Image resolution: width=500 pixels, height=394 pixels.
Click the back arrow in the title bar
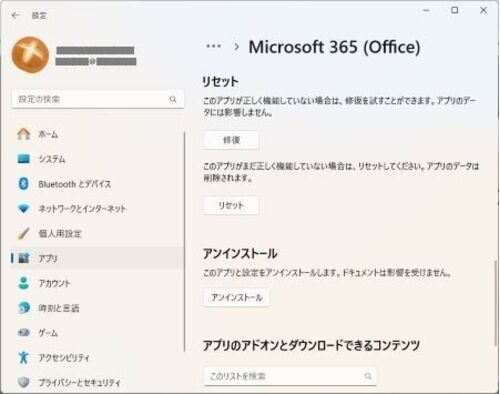point(16,15)
